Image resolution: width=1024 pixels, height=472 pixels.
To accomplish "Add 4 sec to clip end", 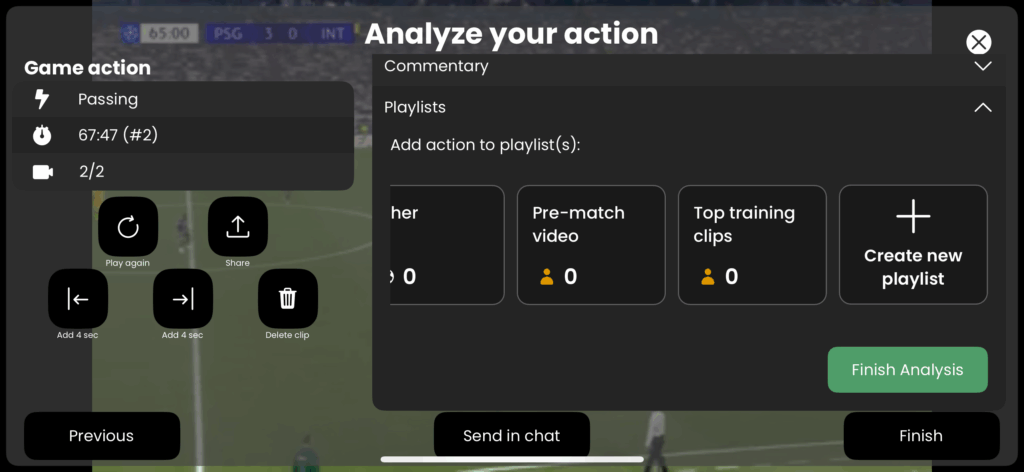I will (x=183, y=299).
